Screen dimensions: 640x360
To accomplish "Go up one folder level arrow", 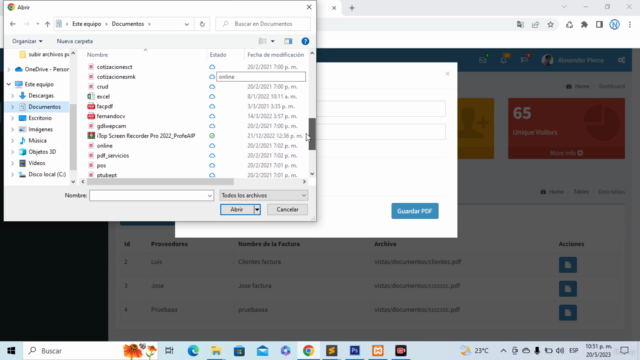I will pos(47,24).
